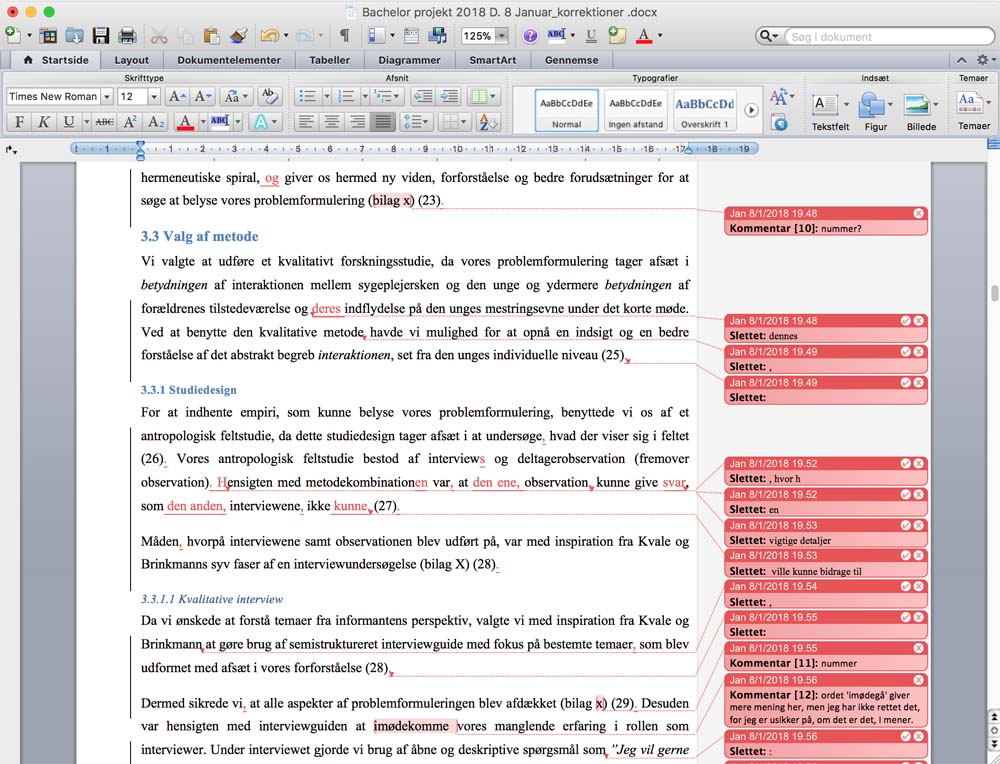Toggle strikethrough formatting
This screenshot has width=1000, height=764.
coord(105,121)
